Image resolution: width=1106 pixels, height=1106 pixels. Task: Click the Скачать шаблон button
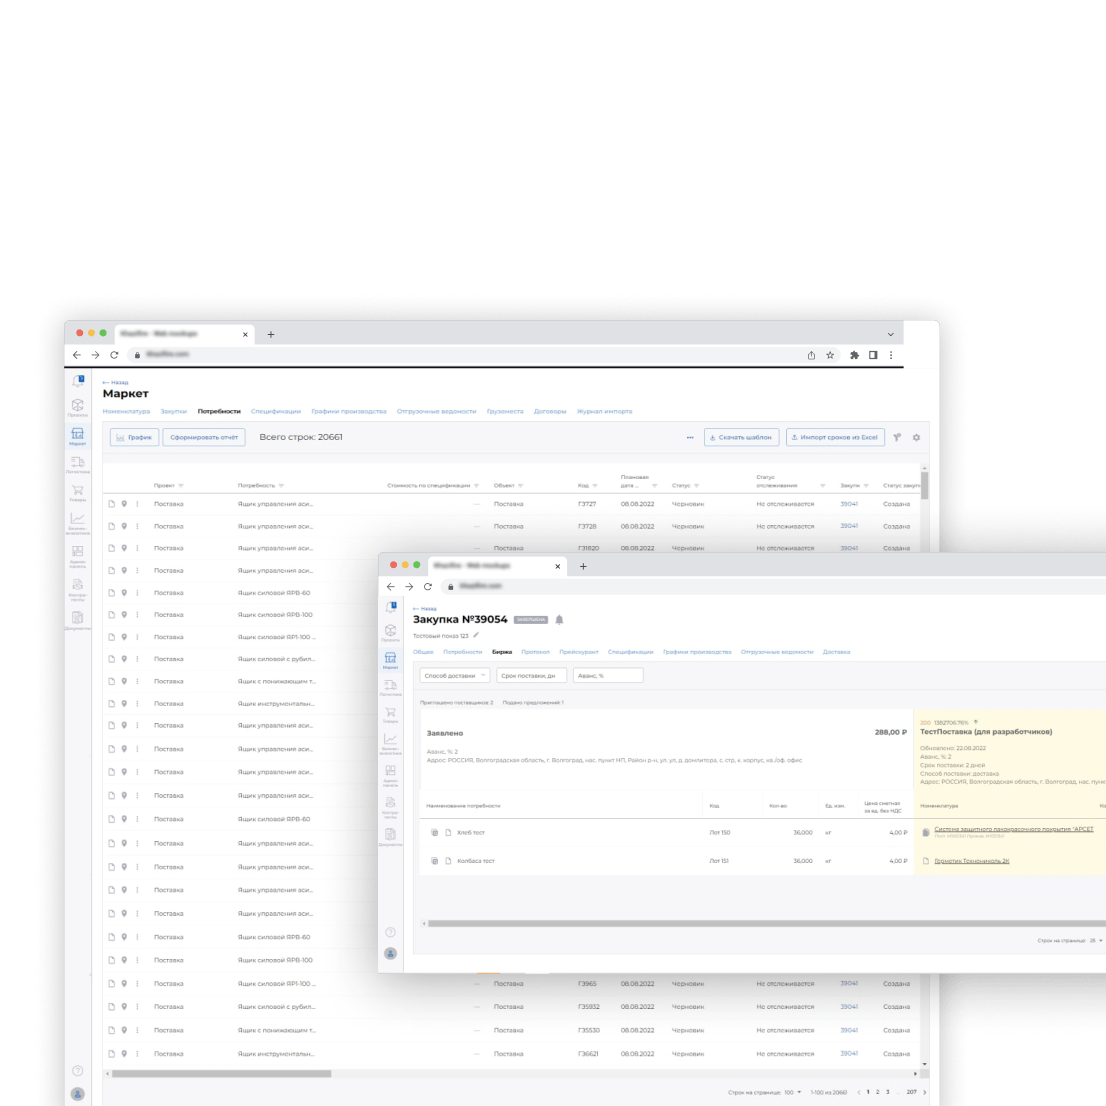pos(741,437)
